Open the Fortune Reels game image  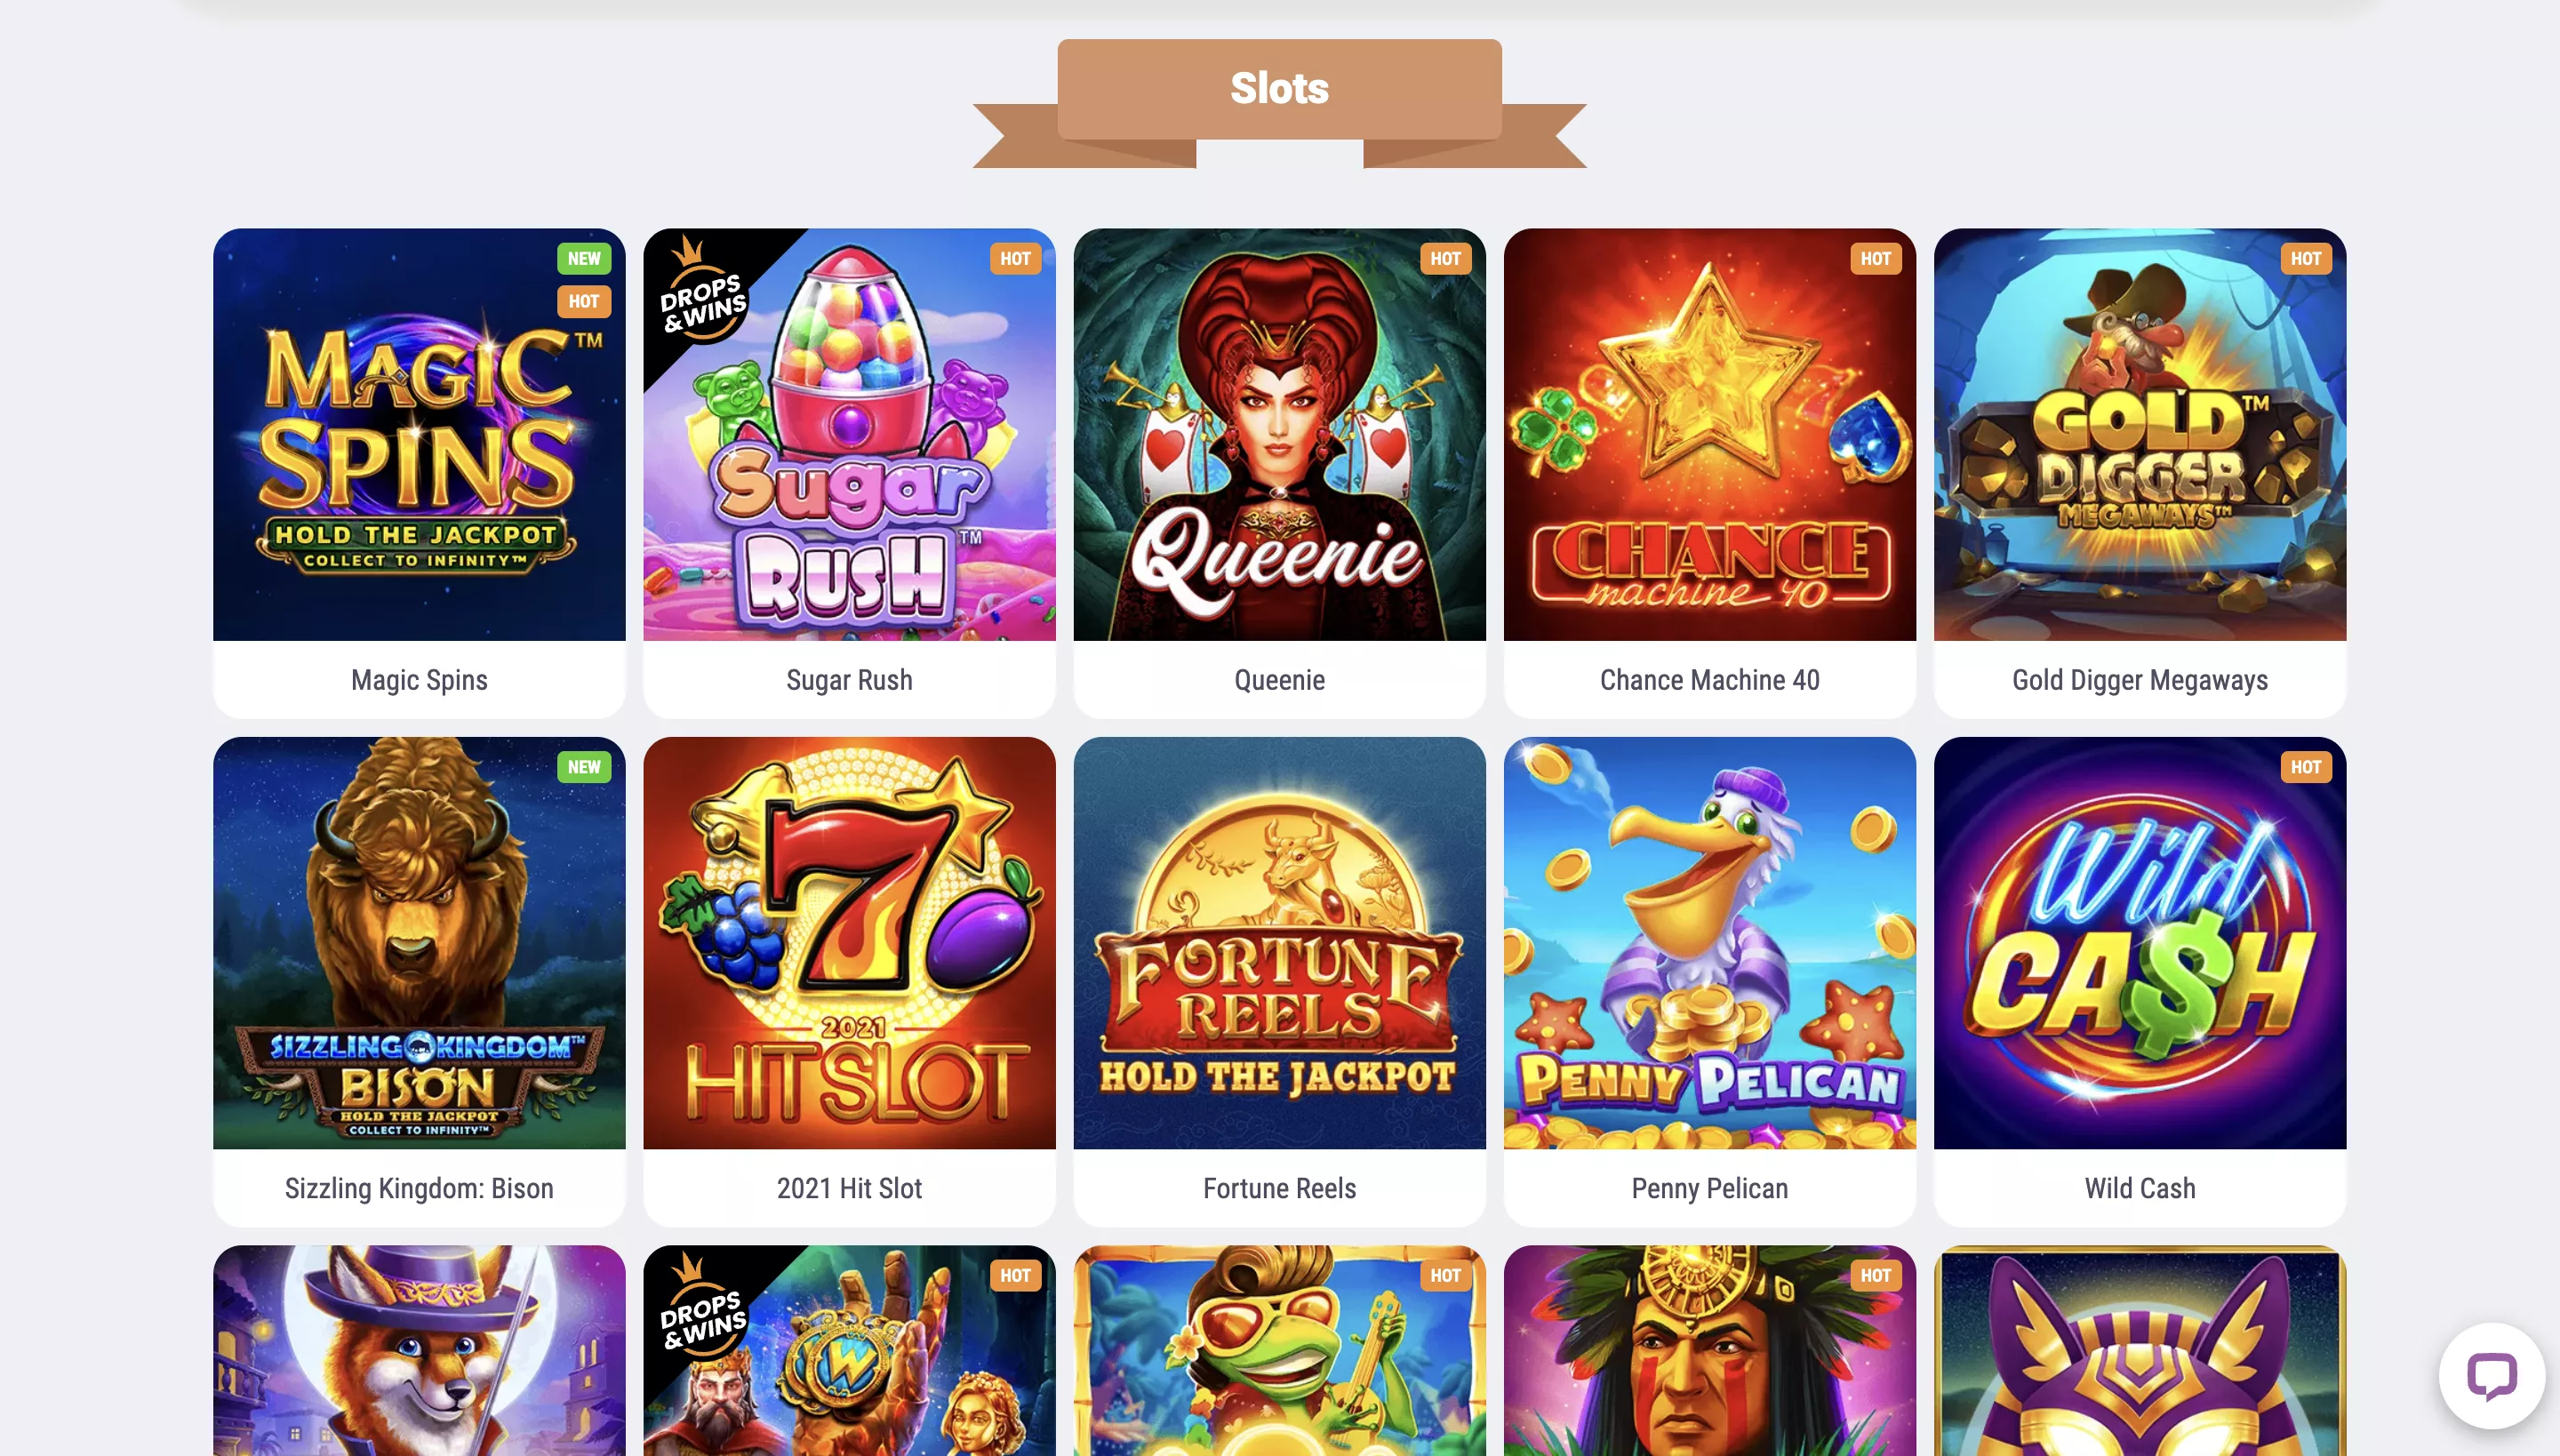1279,943
